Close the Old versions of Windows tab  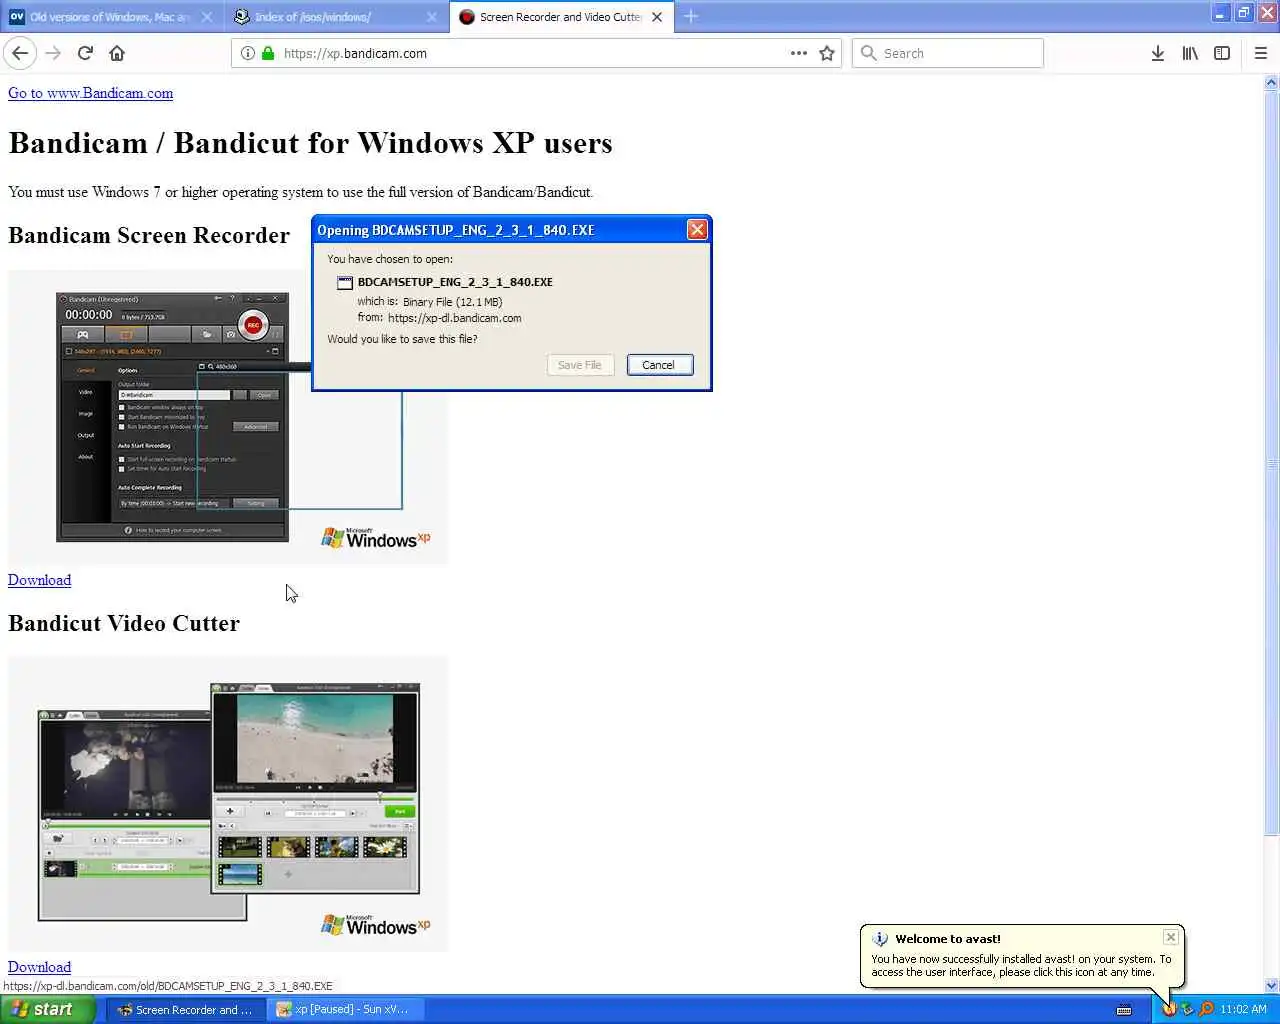click(x=207, y=17)
